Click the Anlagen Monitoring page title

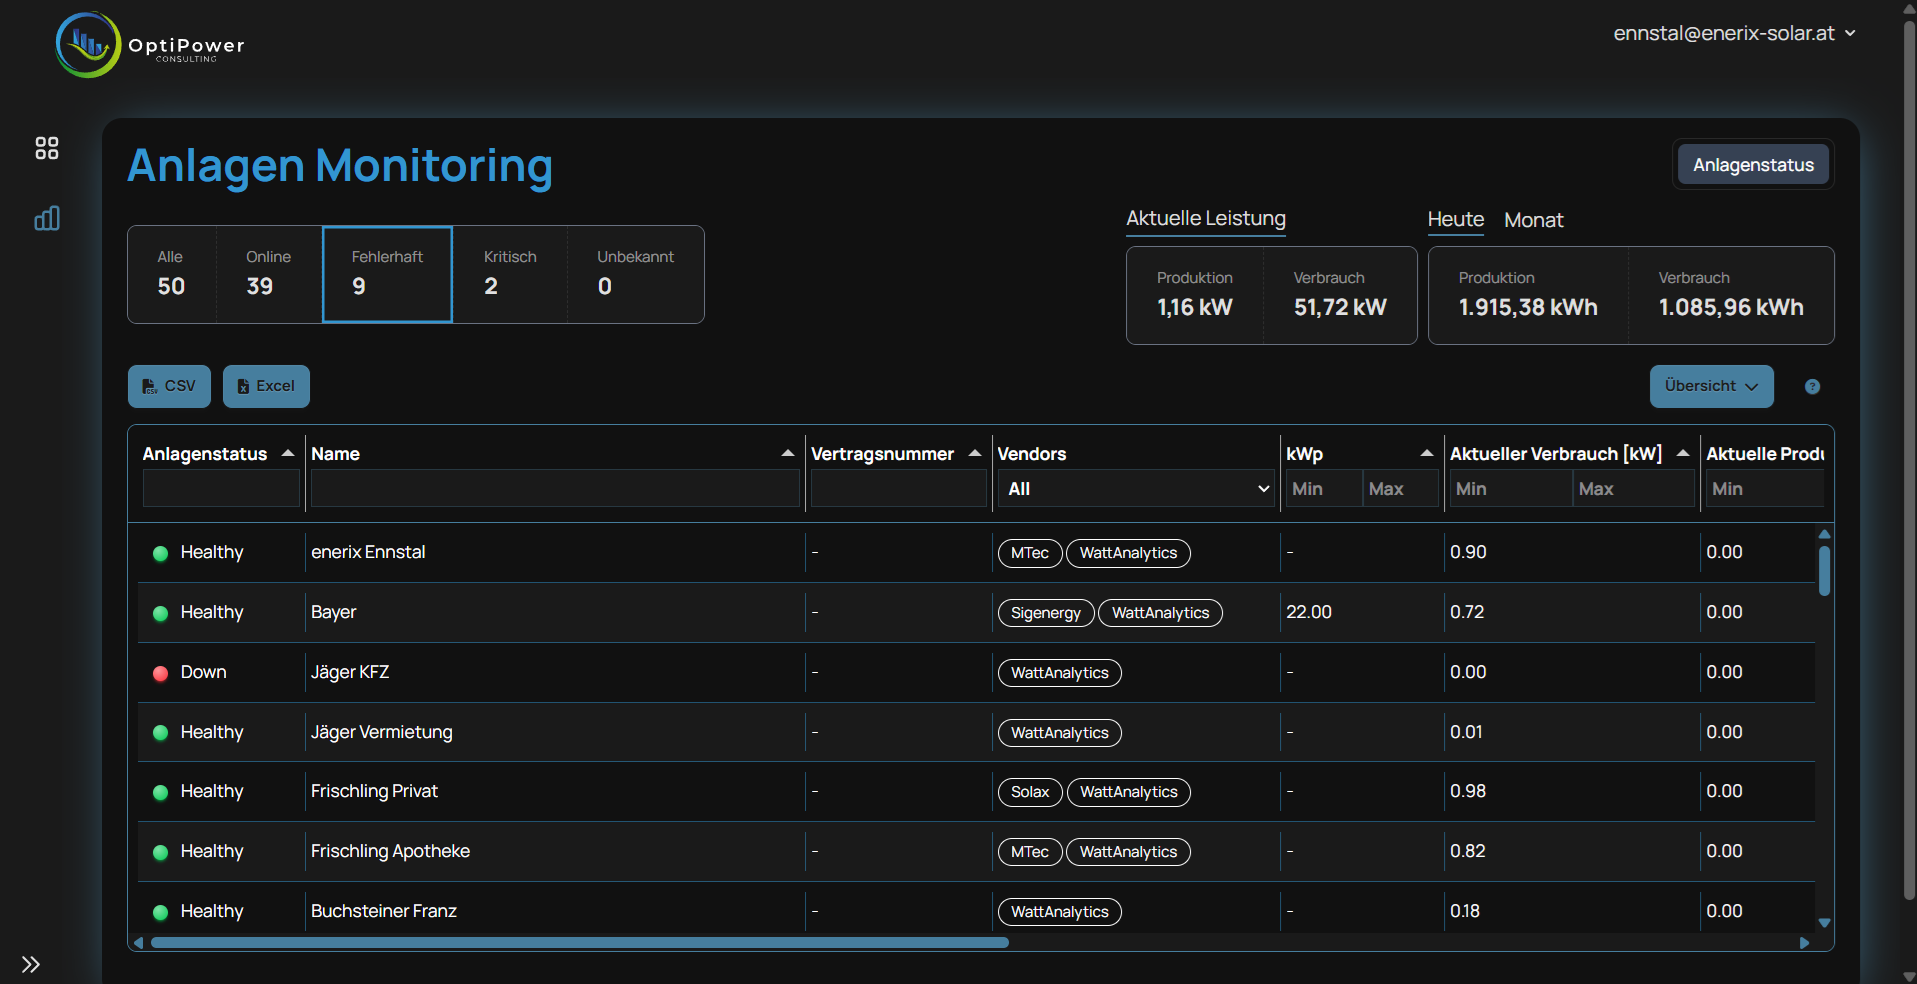tap(340, 166)
